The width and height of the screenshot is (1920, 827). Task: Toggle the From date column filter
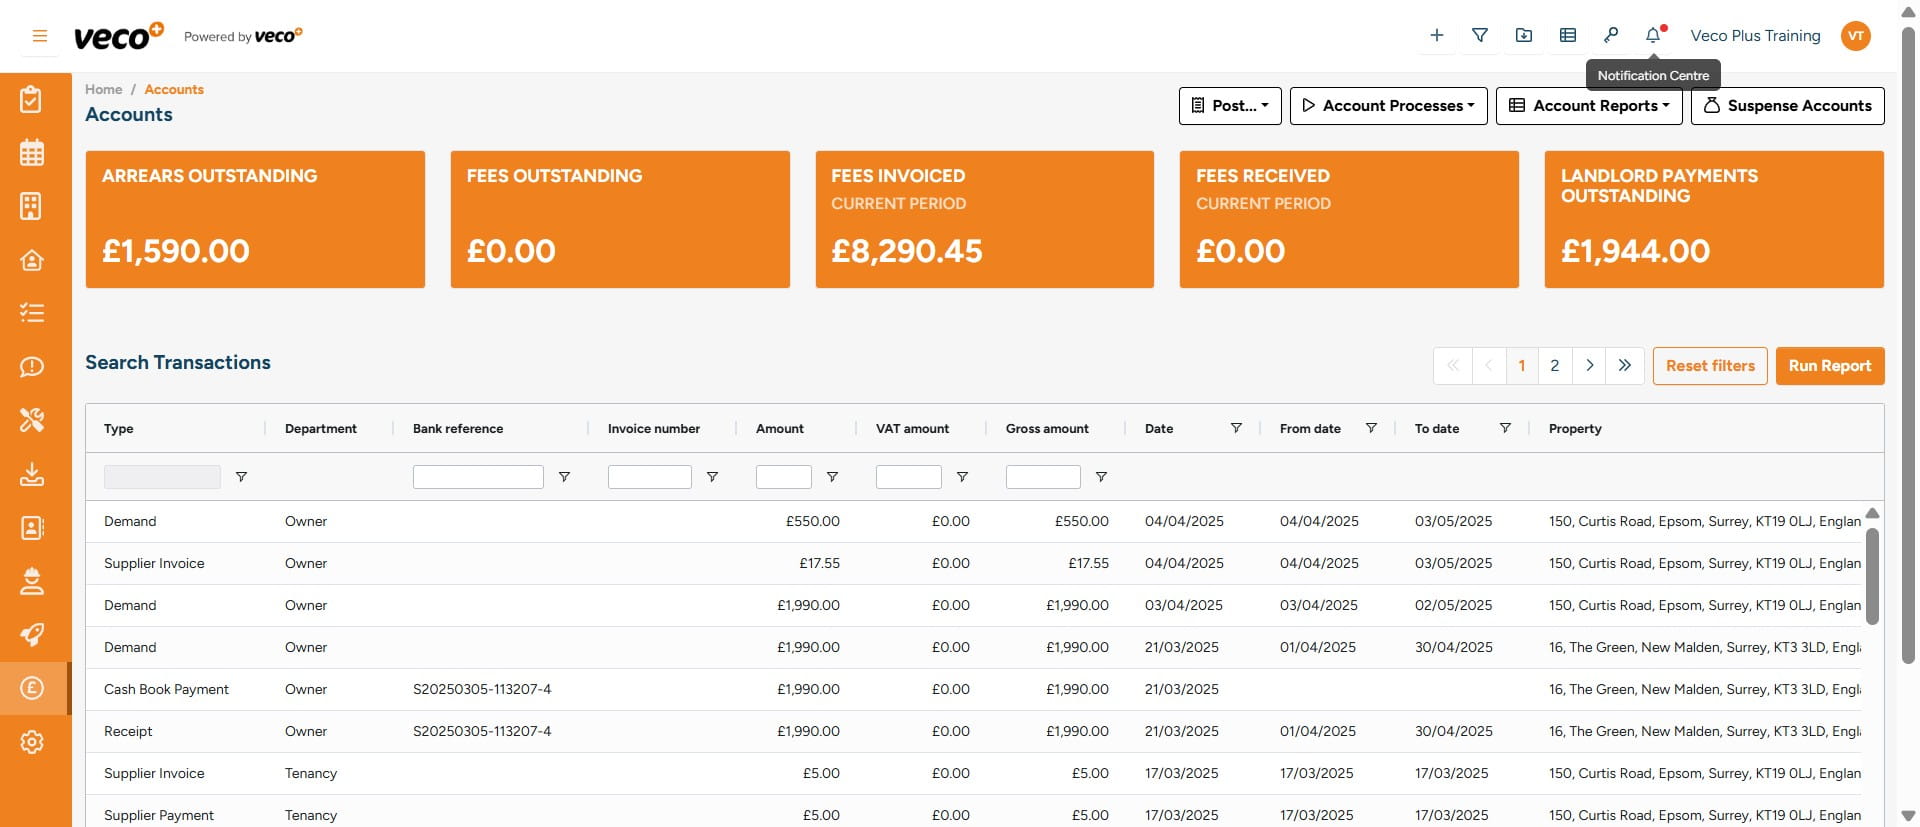(x=1371, y=428)
